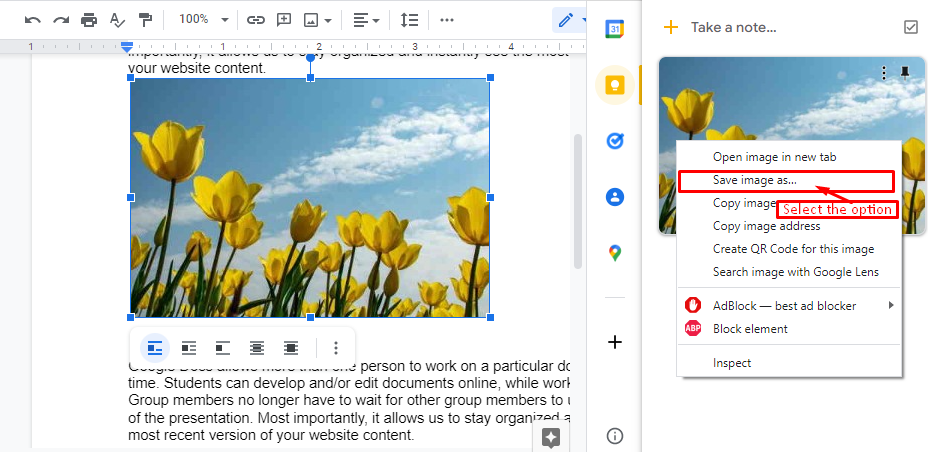The width and height of the screenshot is (928, 452).
Task: Click new list checkbox in Keep
Action: tap(910, 27)
